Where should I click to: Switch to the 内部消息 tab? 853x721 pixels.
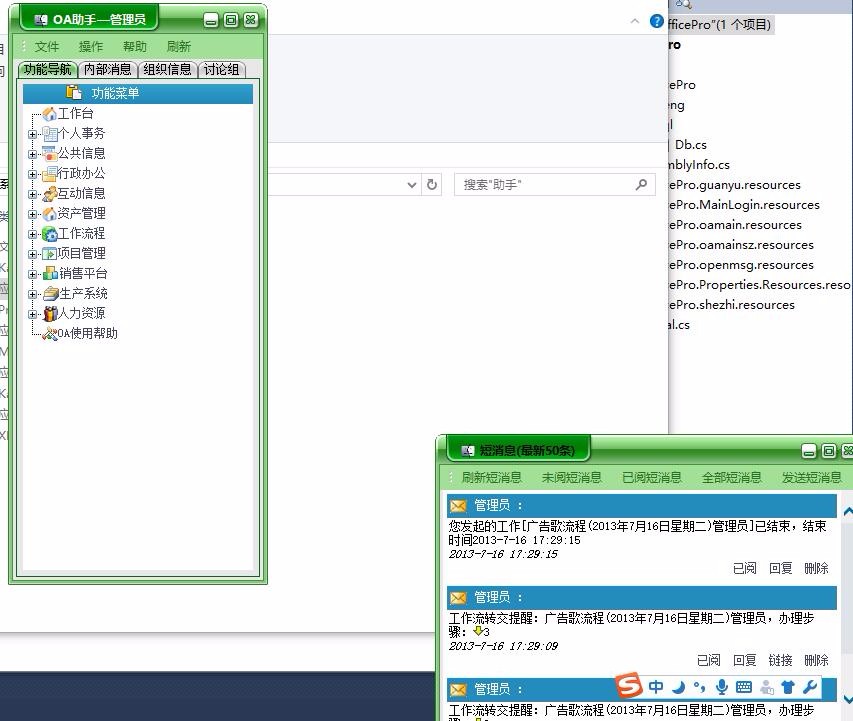tap(108, 69)
